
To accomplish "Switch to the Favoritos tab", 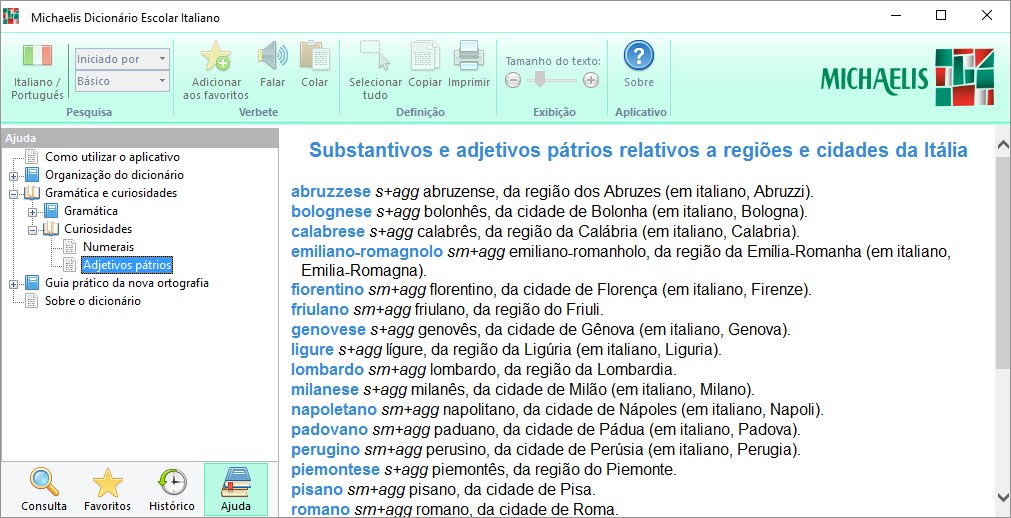I will click(107, 490).
